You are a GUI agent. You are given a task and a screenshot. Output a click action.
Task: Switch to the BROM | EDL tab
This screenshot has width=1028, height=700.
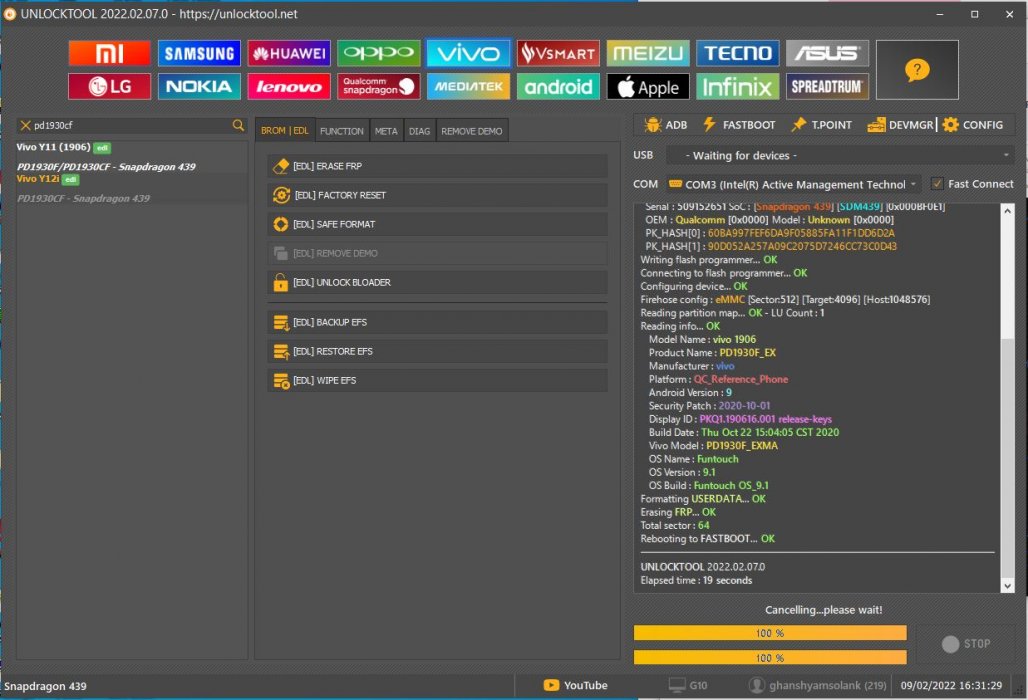tap(285, 130)
